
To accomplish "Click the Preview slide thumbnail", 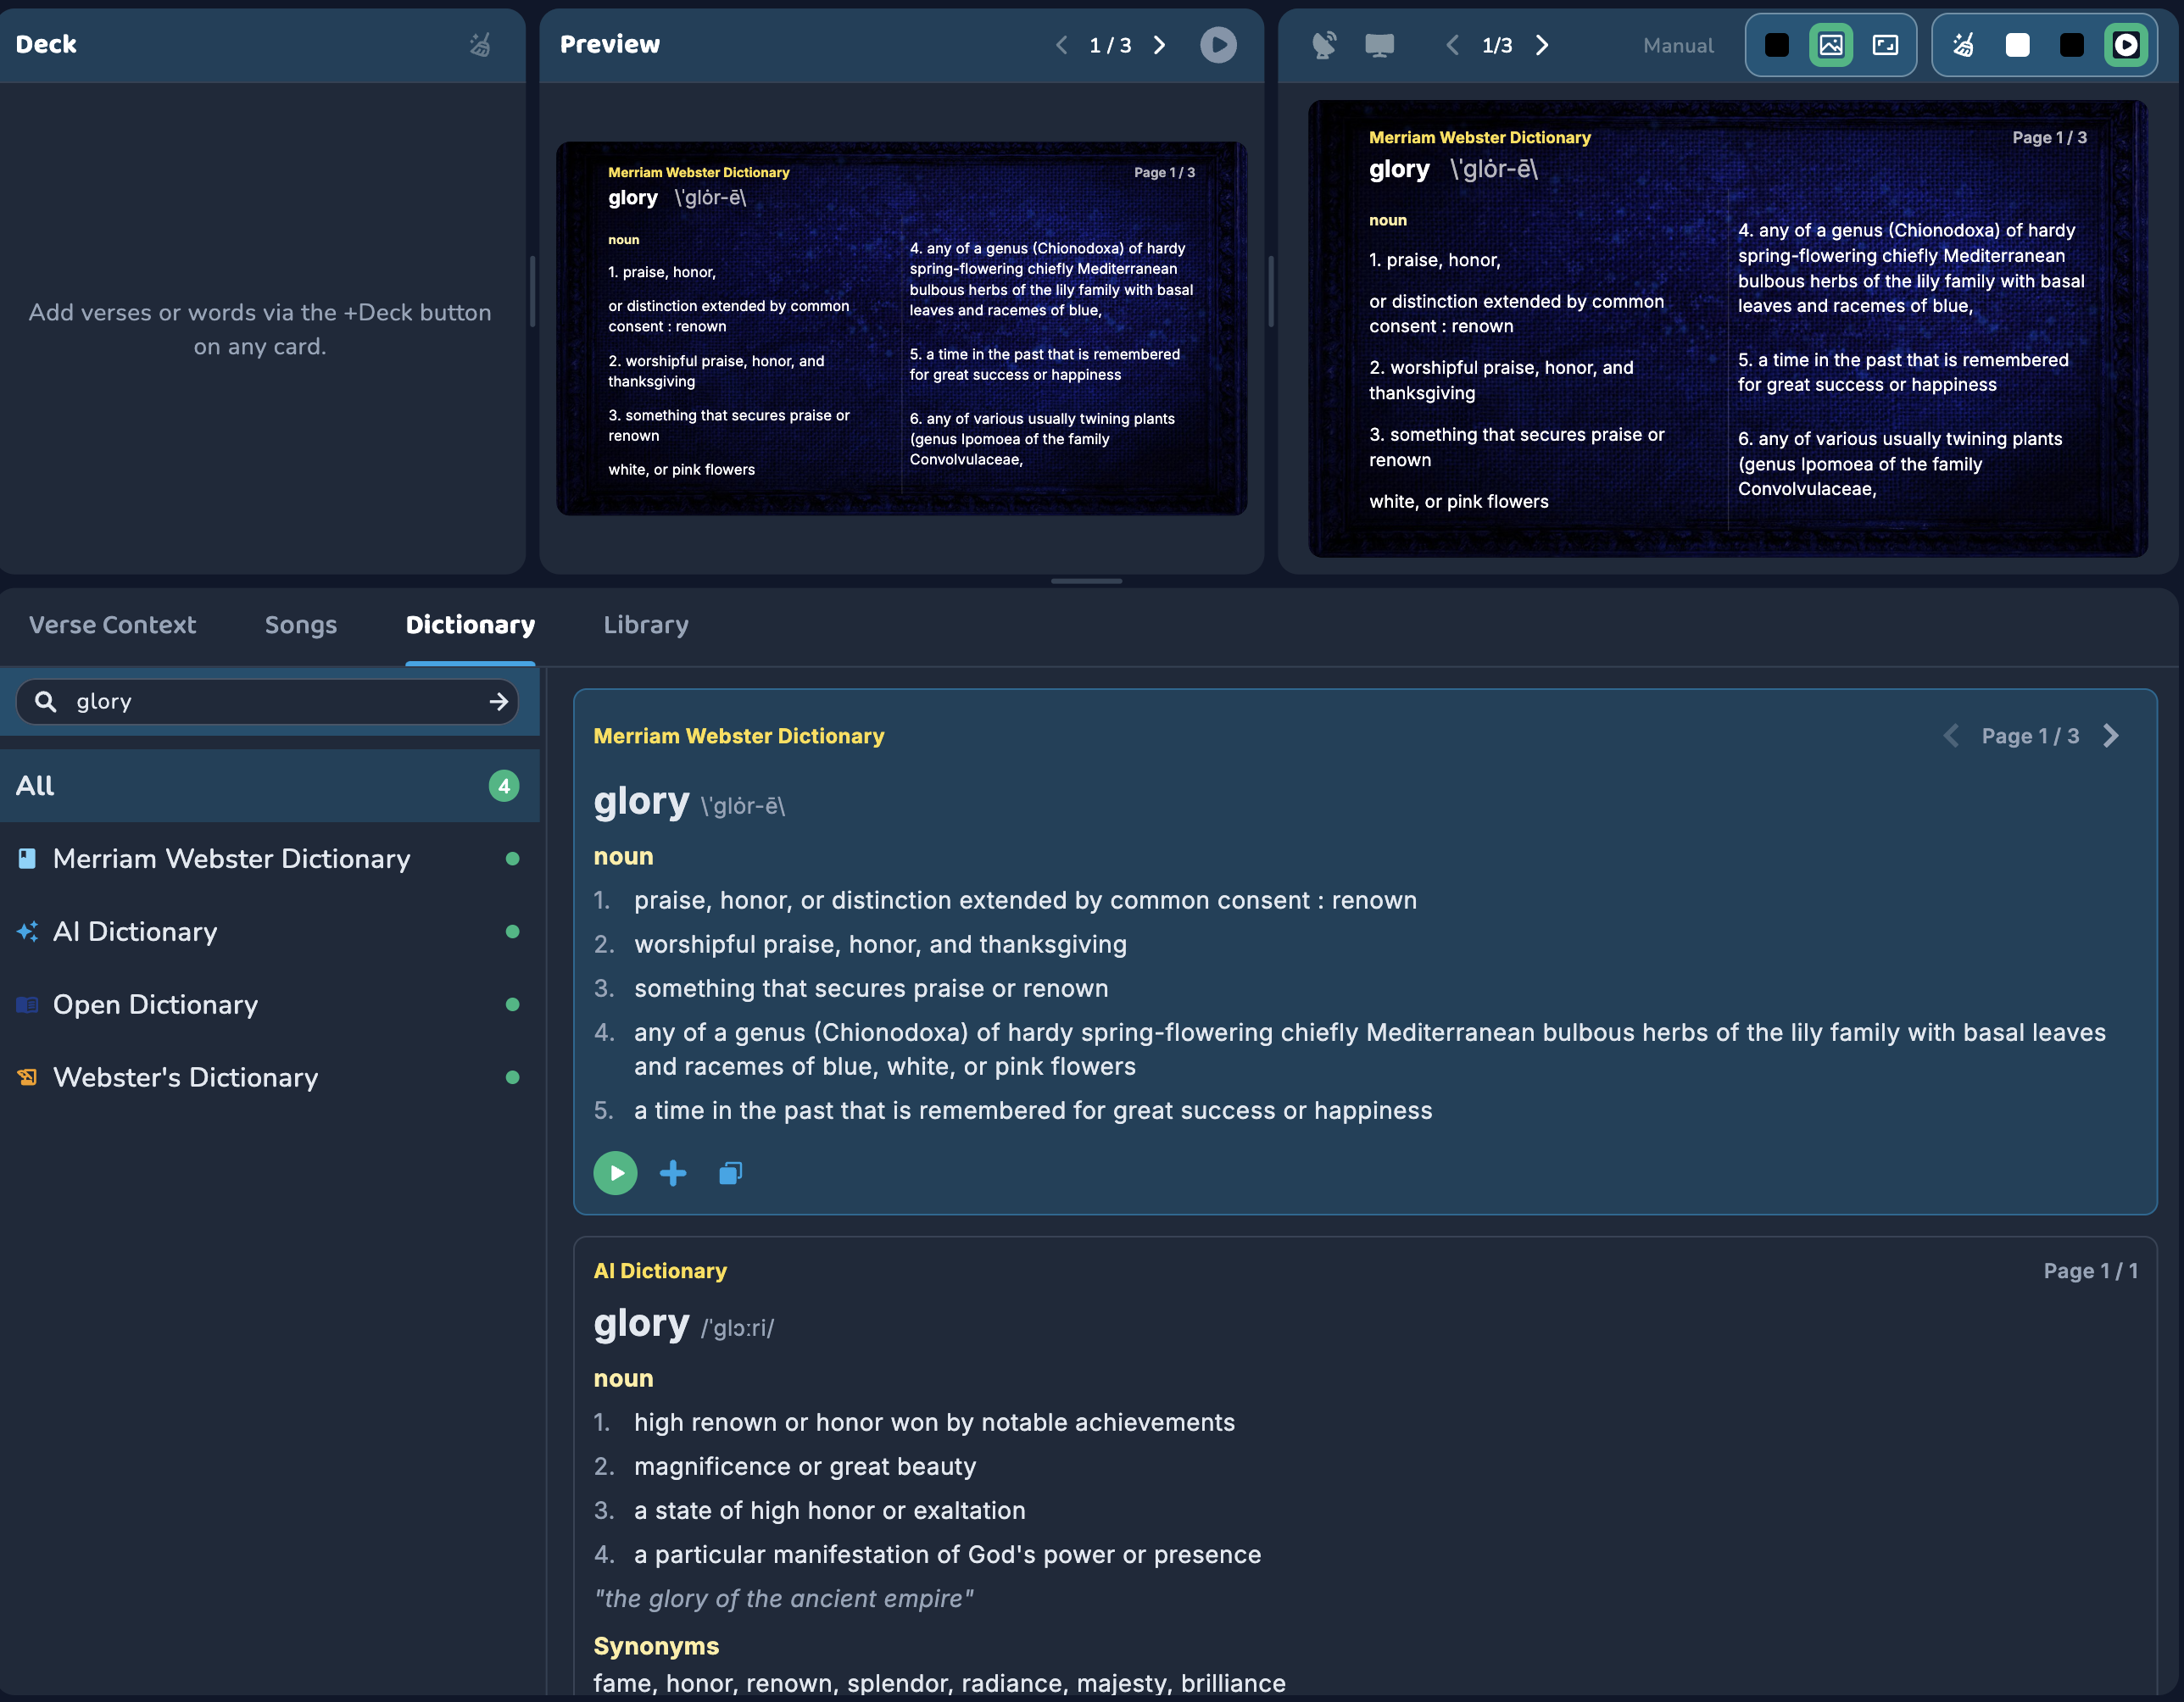I will (x=901, y=328).
